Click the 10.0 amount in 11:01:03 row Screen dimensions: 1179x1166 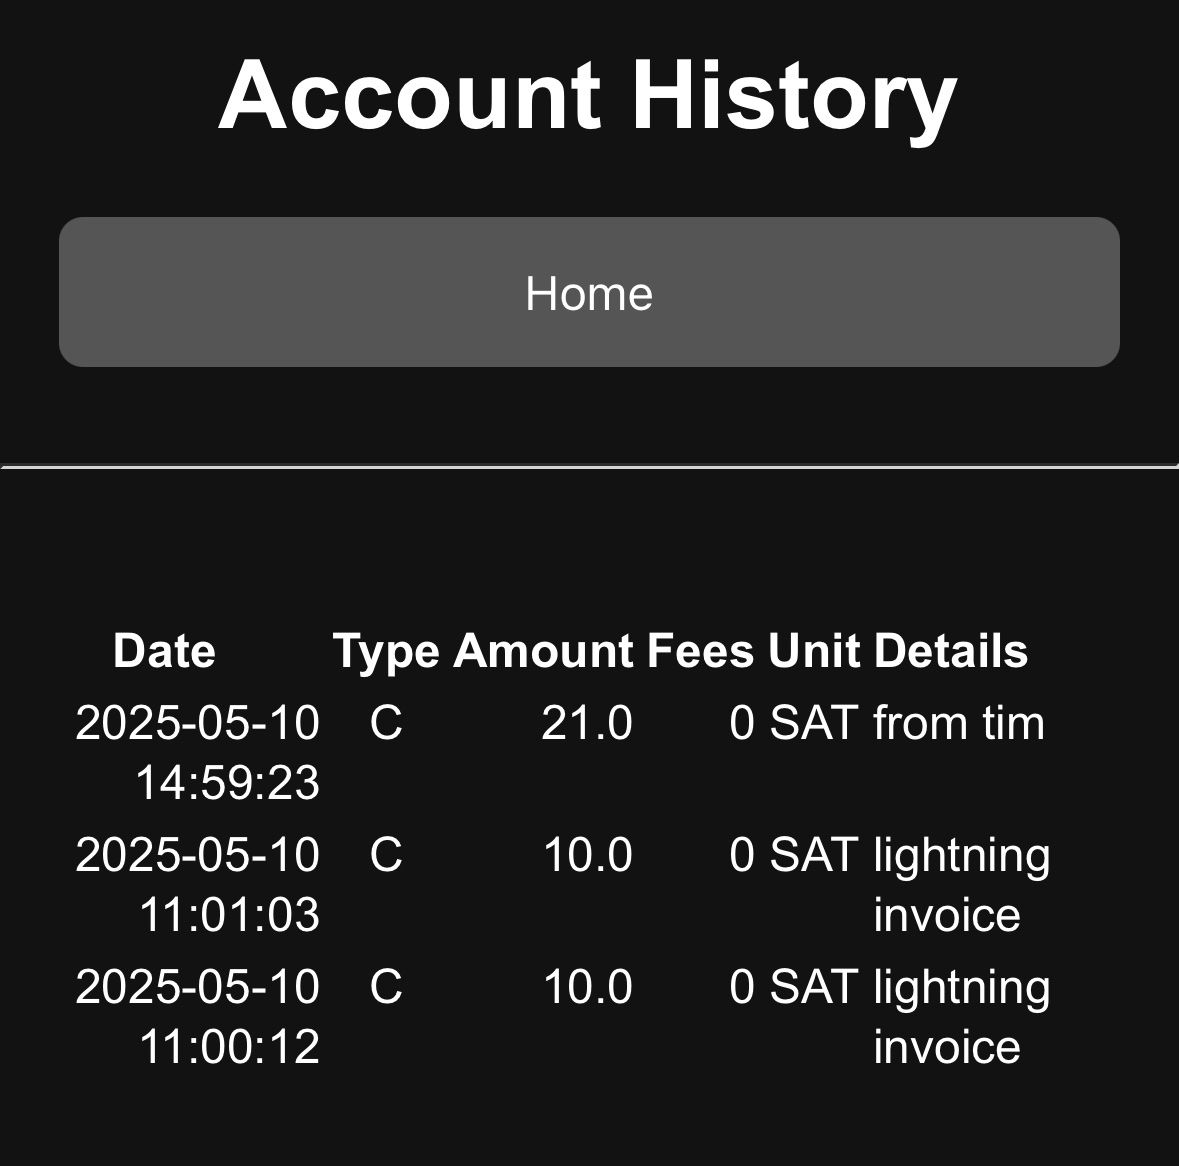tap(587, 855)
